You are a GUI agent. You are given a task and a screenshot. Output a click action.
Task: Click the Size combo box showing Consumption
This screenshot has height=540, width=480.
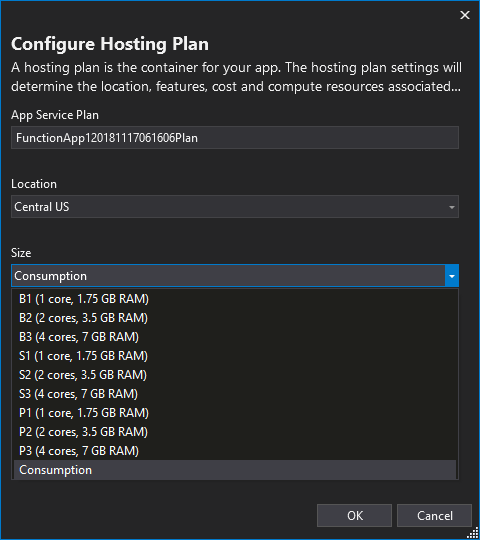[235, 276]
